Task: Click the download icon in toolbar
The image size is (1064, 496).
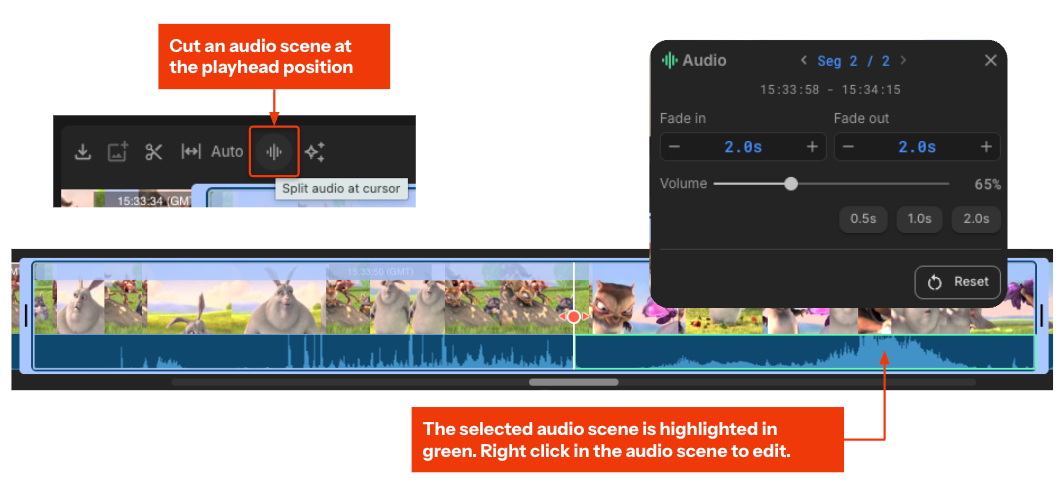Action: 83,152
